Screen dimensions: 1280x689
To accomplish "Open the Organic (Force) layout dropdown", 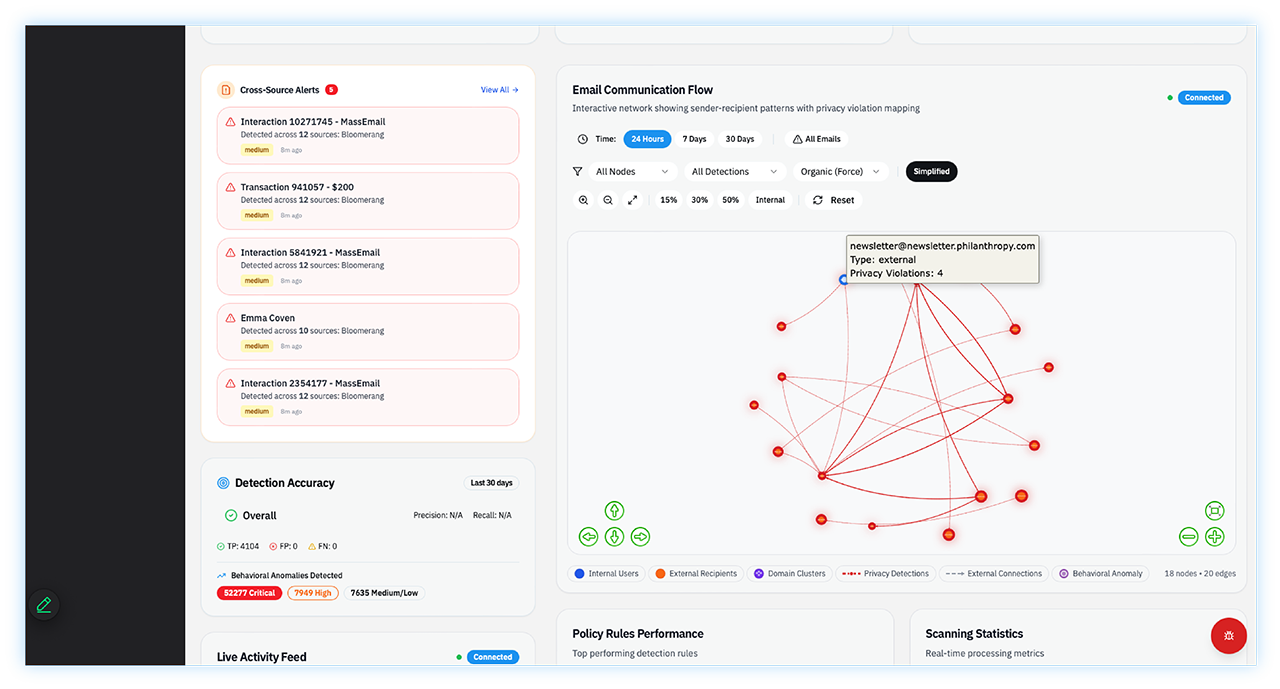I will (840, 172).
